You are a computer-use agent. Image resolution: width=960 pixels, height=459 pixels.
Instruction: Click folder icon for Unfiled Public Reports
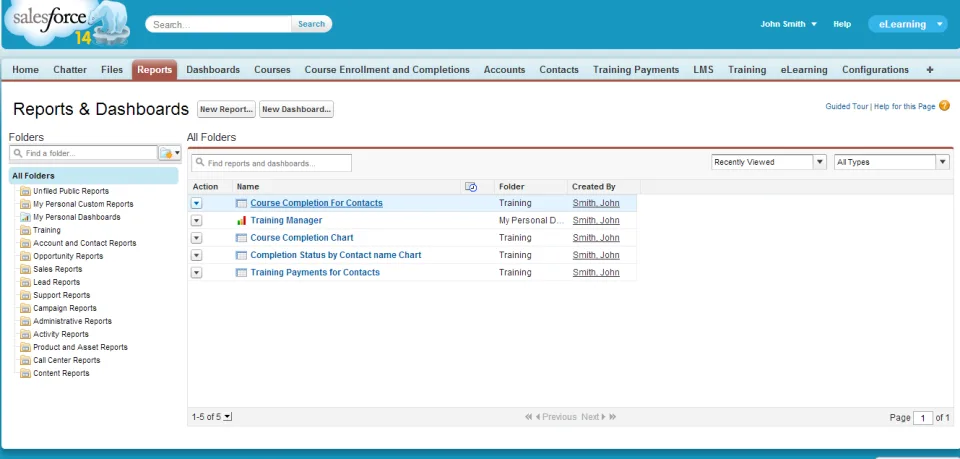pyautogui.click(x=25, y=191)
